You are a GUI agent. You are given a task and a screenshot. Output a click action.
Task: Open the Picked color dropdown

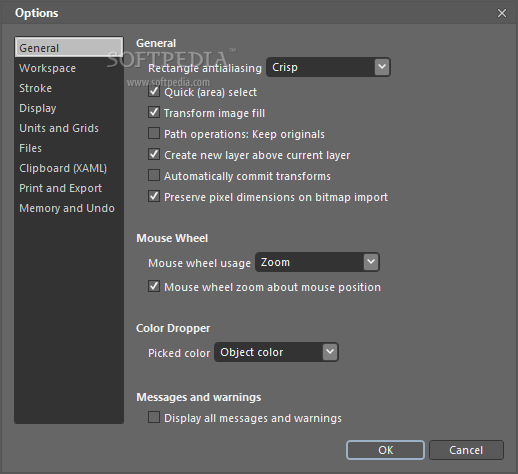[x=276, y=352]
